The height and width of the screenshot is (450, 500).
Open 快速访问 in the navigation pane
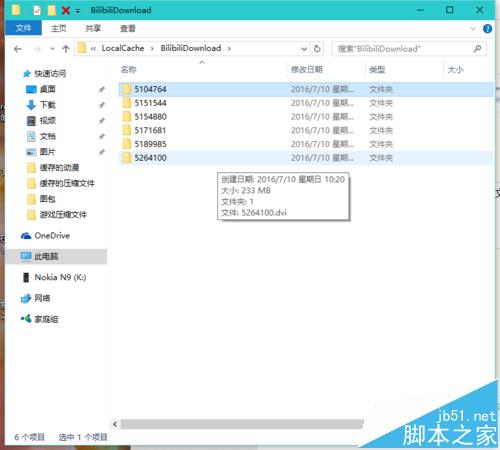tap(50, 73)
